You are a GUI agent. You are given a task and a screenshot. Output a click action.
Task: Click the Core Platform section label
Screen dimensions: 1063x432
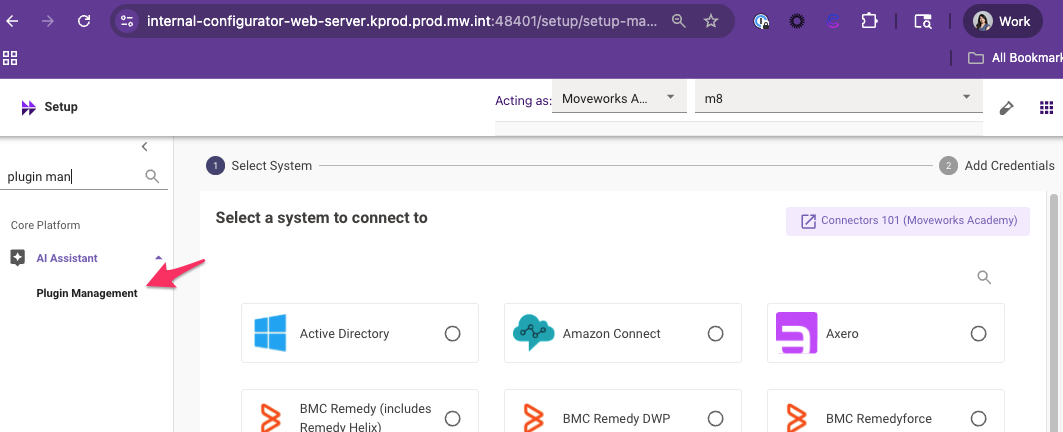click(x=45, y=225)
